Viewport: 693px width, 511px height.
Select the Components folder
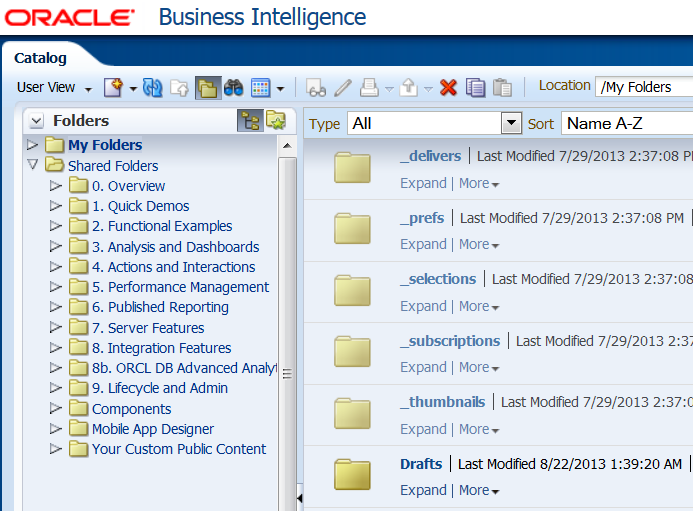point(132,409)
